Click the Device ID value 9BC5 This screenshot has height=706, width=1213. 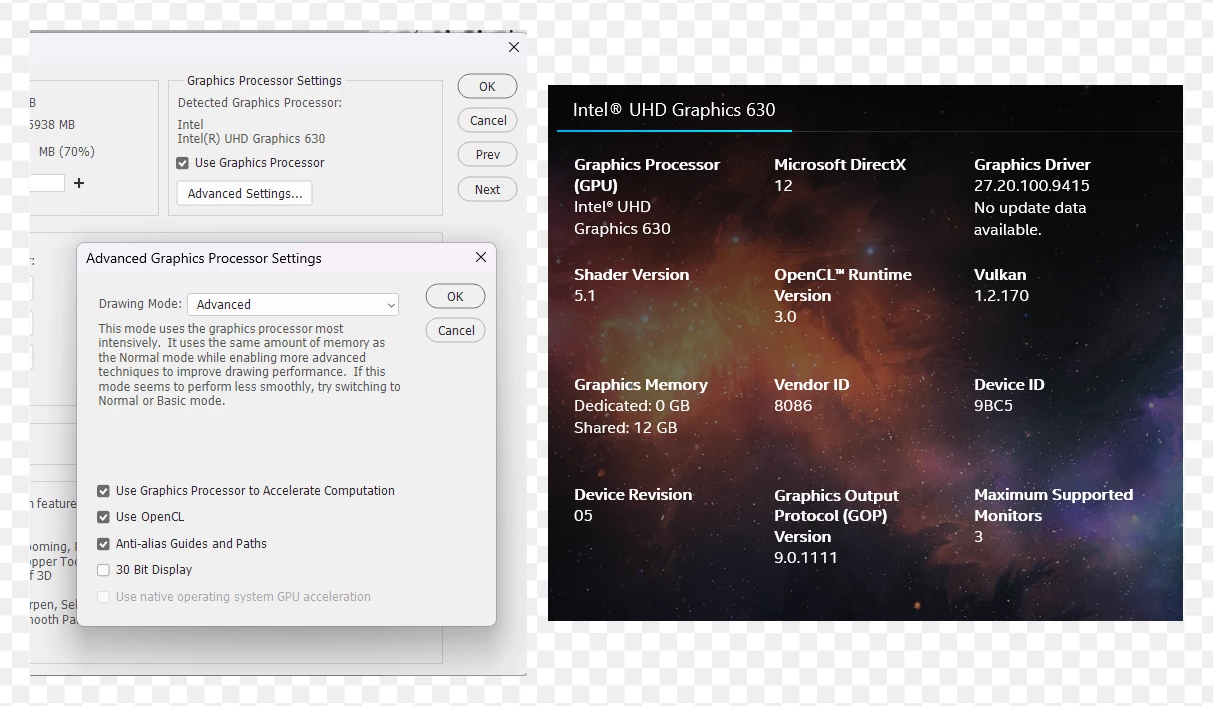993,405
